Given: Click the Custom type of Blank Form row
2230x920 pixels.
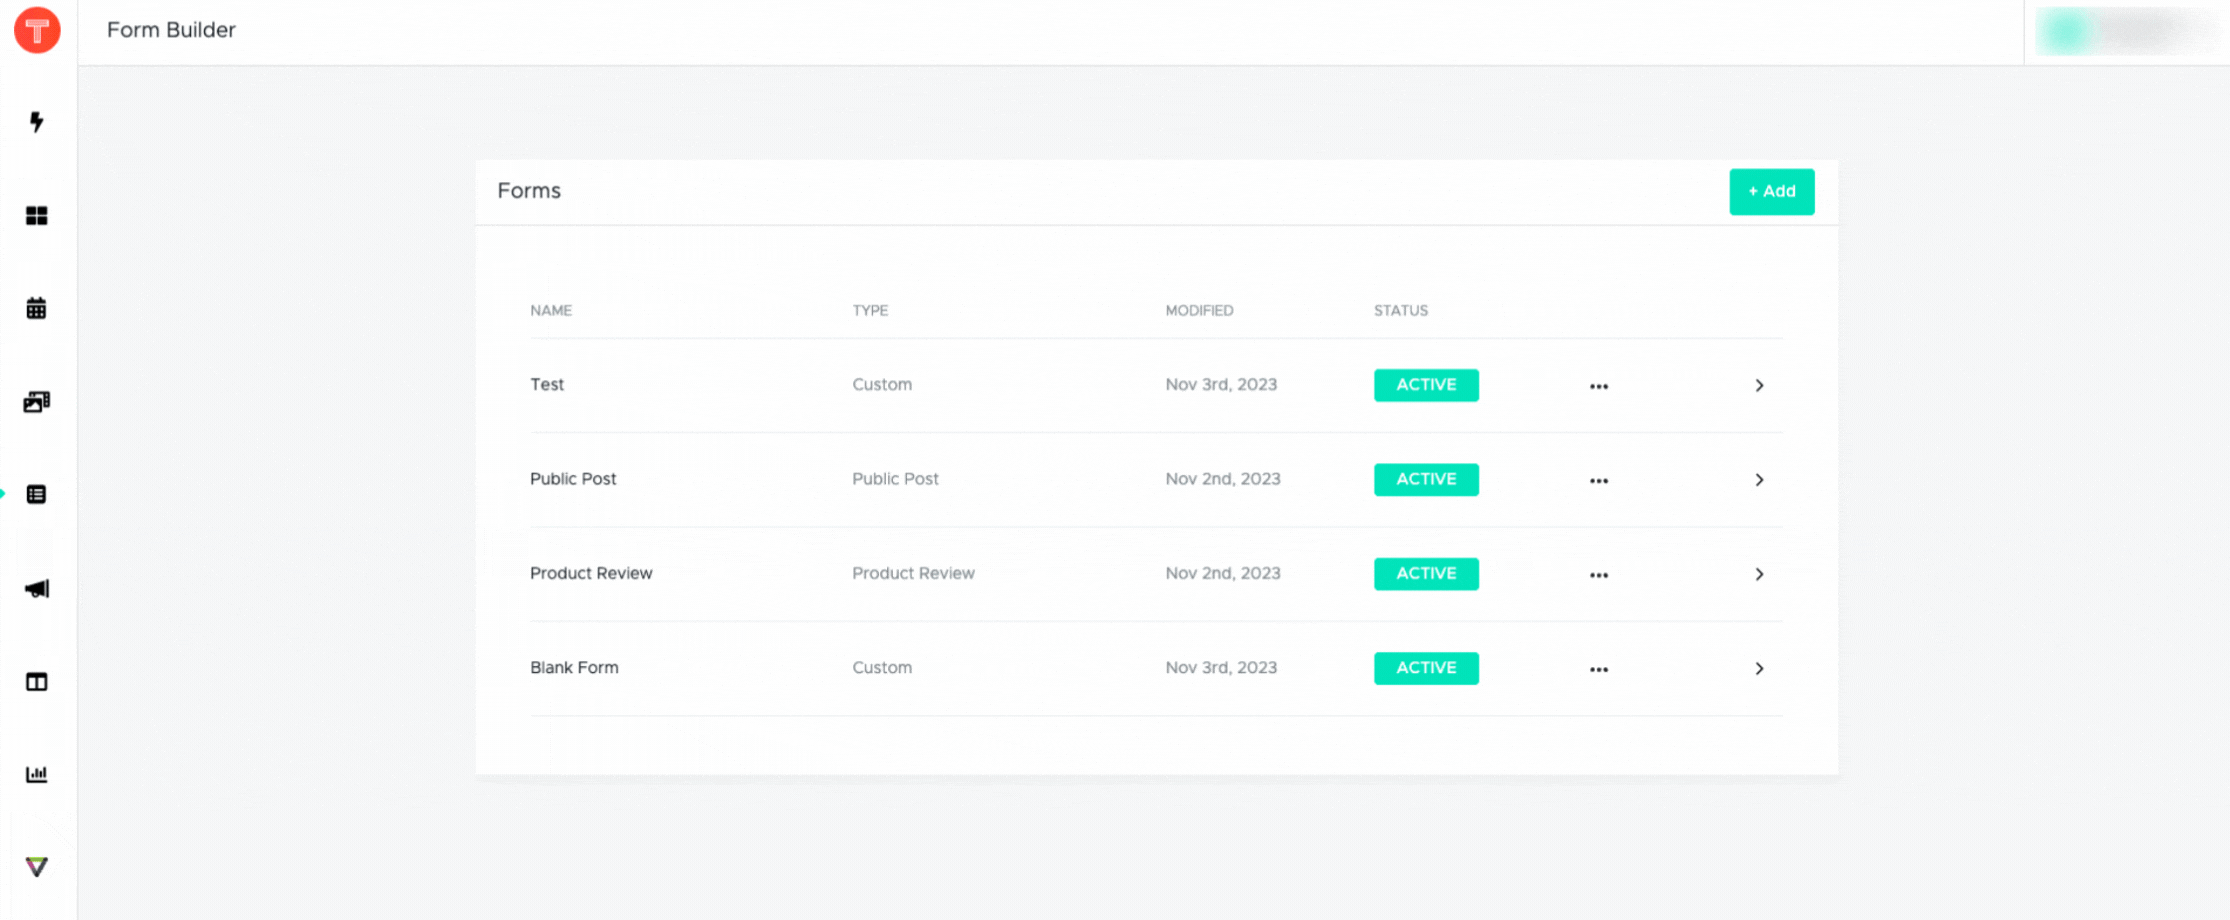Looking at the screenshot, I should click(882, 667).
